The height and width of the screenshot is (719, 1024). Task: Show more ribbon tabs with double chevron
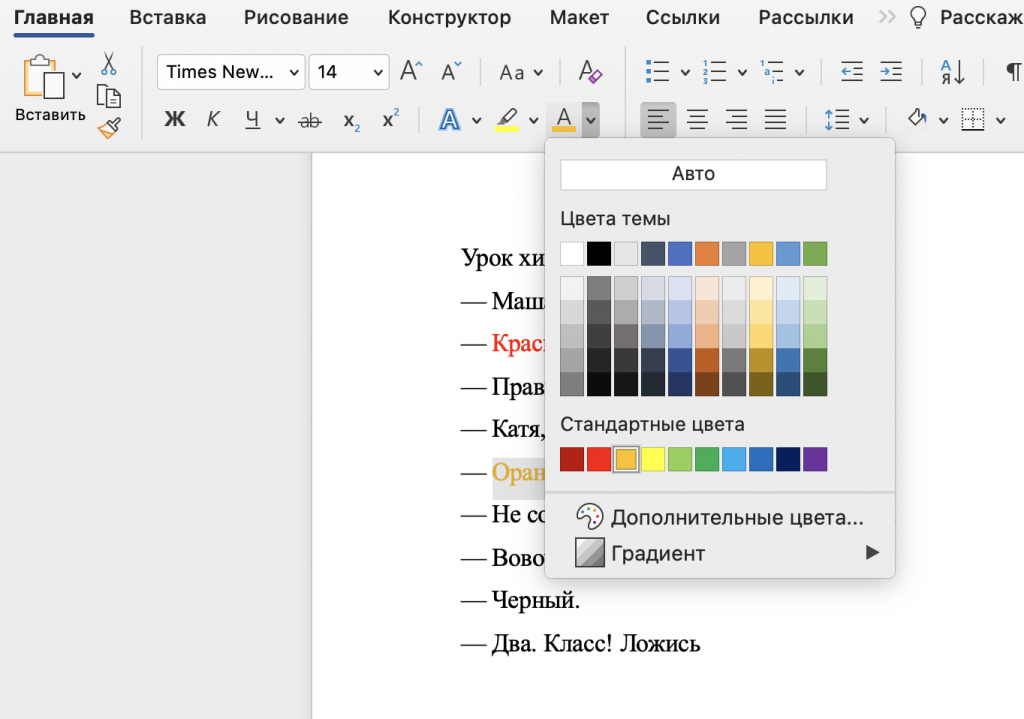coord(887,17)
